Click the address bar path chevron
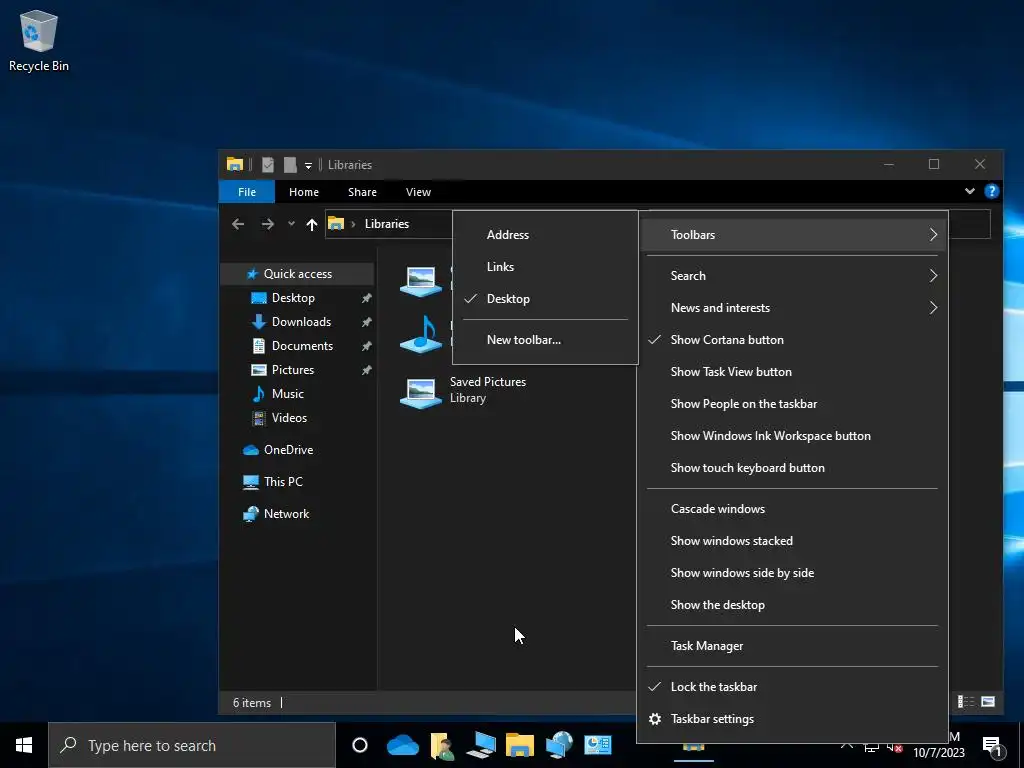The image size is (1024, 768). coord(353,224)
